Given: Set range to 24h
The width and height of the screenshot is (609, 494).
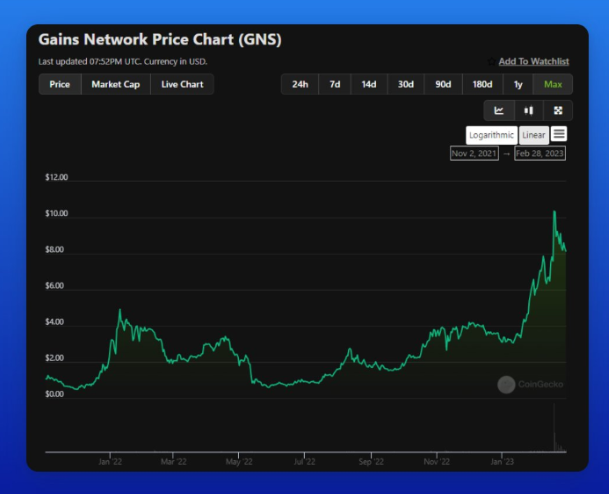Looking at the screenshot, I should 300,84.
